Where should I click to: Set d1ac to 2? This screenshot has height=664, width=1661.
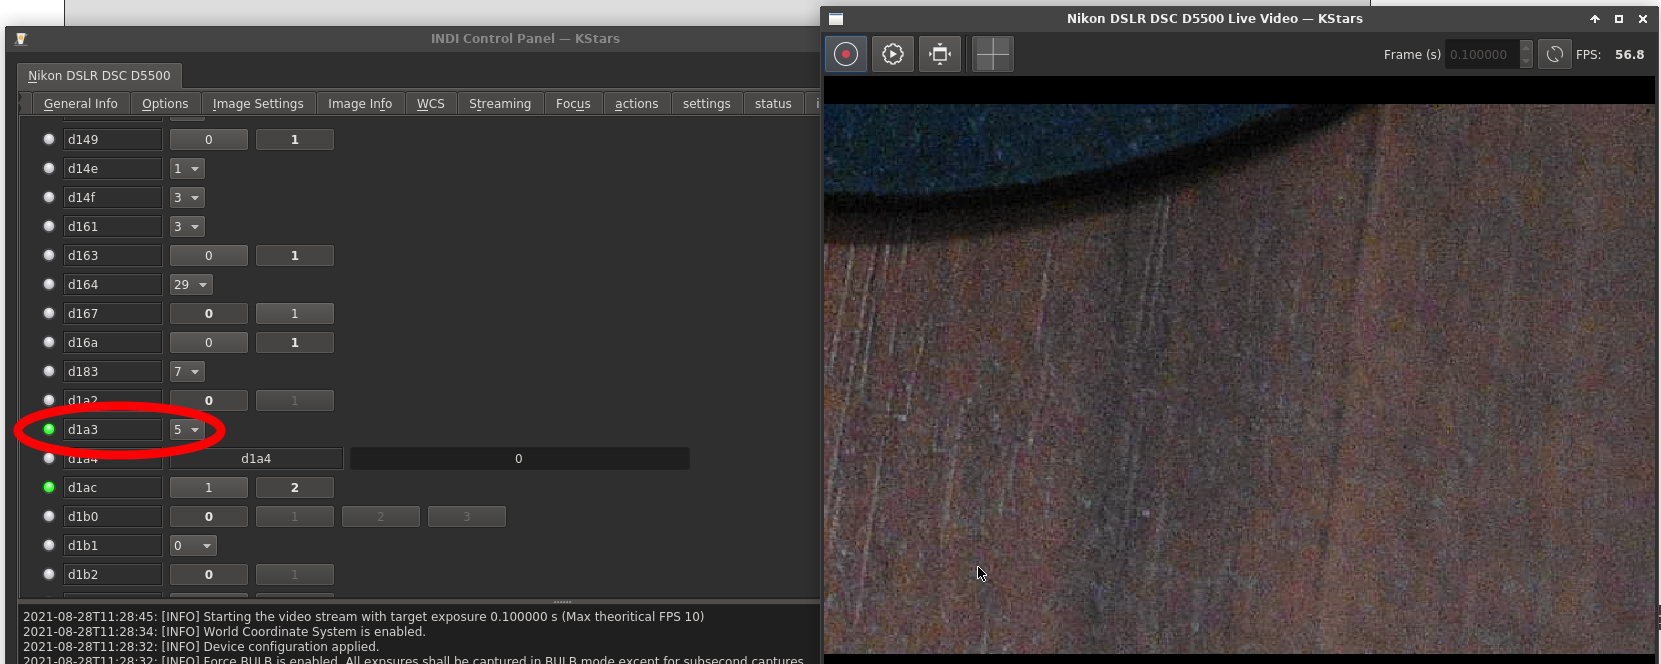click(x=295, y=487)
